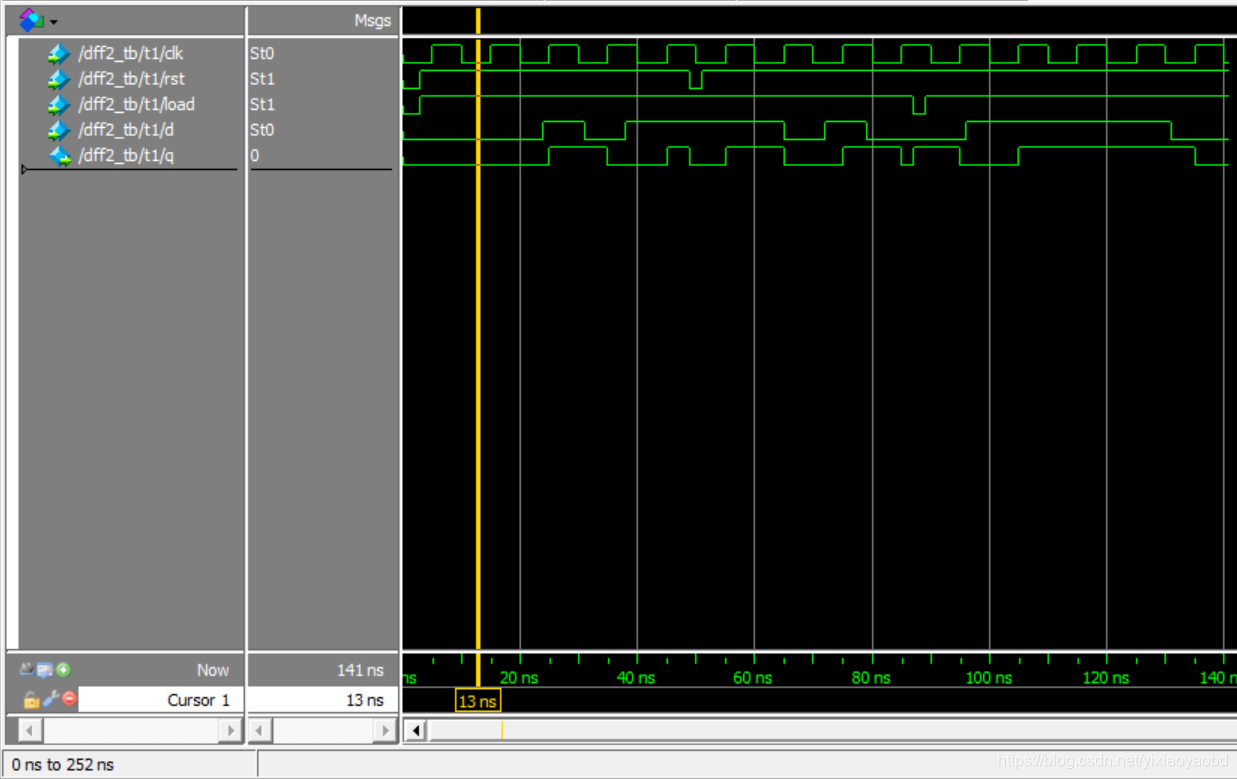This screenshot has height=779, width=1237.
Task: Toggle the Cursor 1 lock icon
Action: tap(31, 700)
